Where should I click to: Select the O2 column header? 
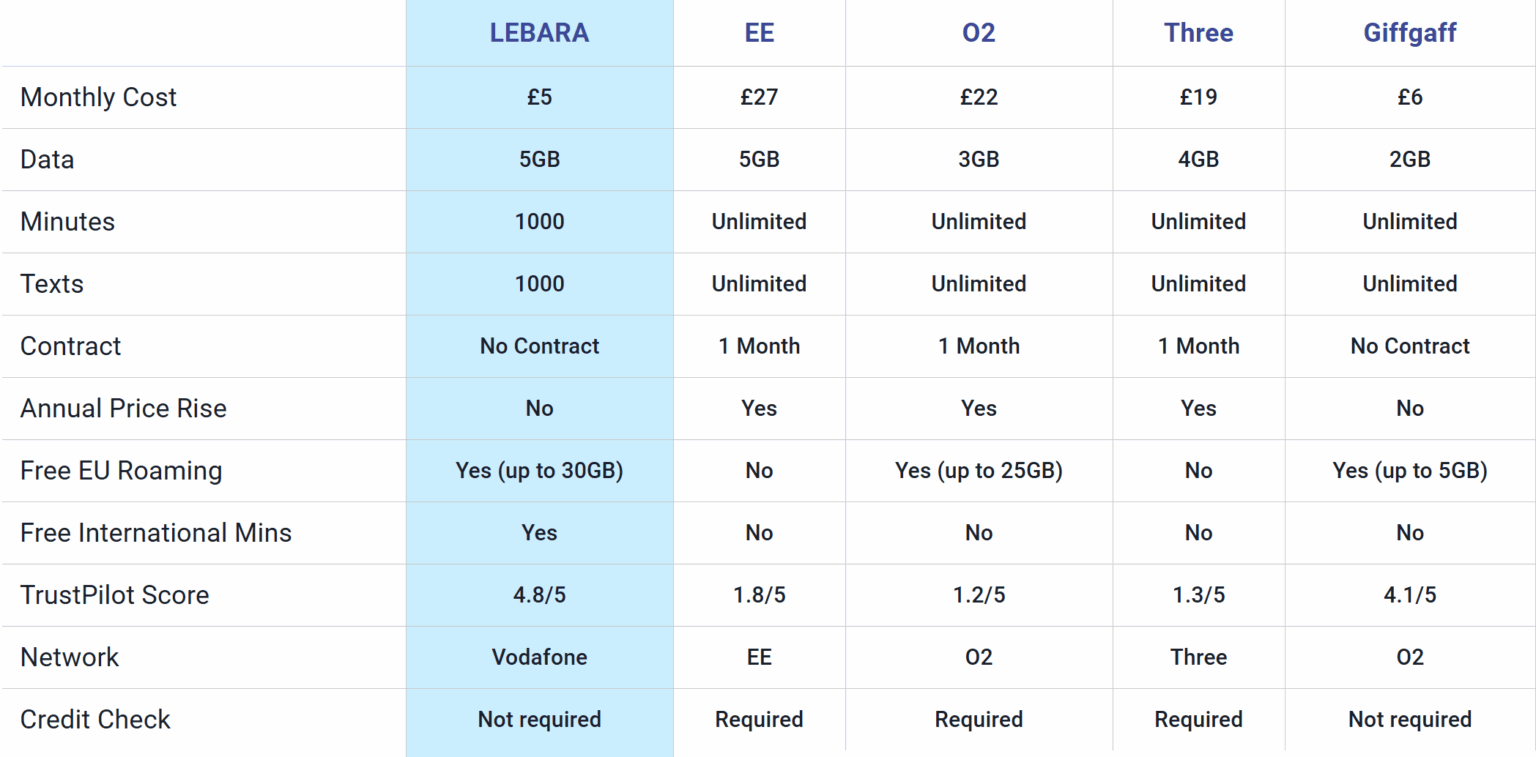click(x=978, y=32)
